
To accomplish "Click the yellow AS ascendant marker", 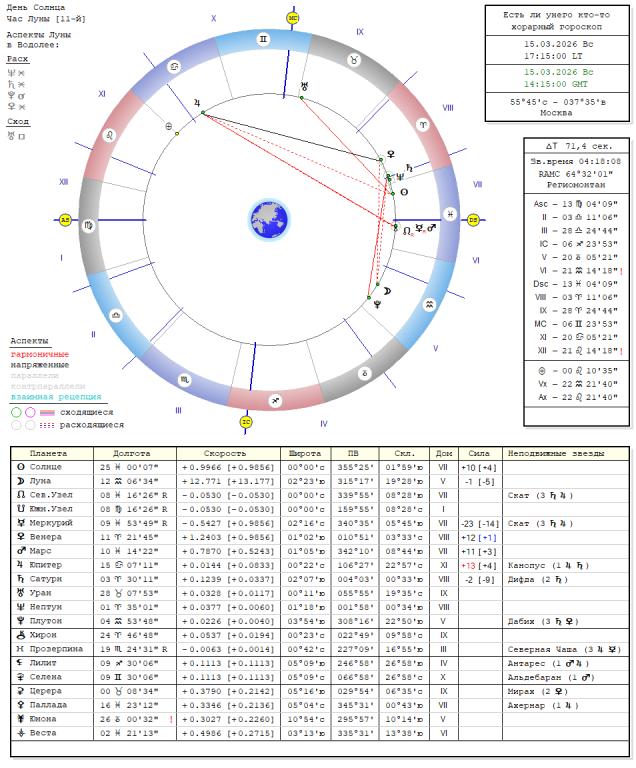I will click(x=66, y=220).
